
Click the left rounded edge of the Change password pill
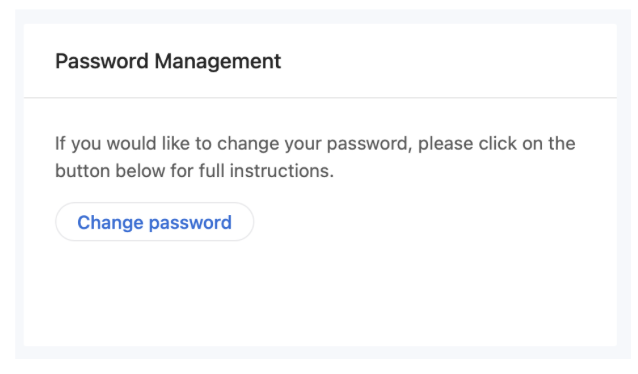tap(60, 222)
